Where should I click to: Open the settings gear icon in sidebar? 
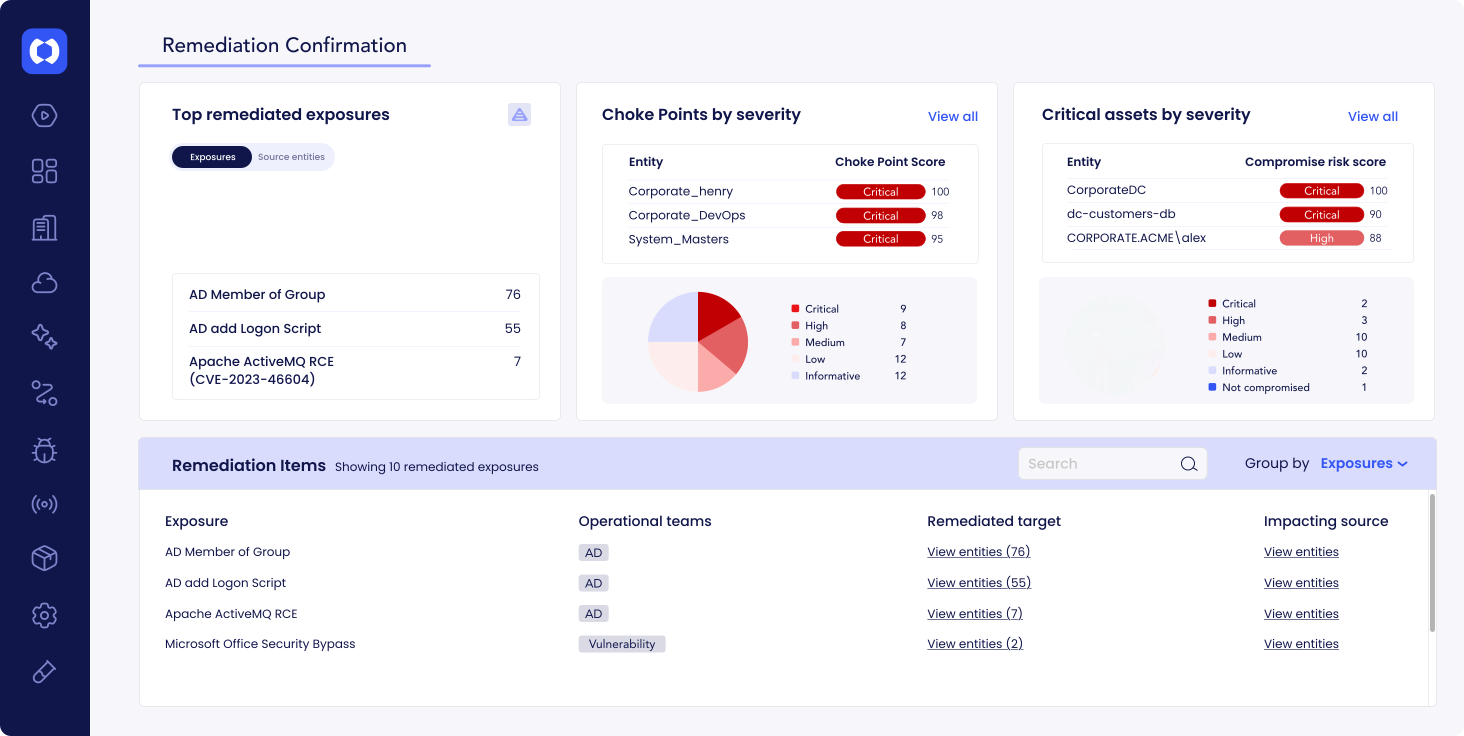(44, 615)
